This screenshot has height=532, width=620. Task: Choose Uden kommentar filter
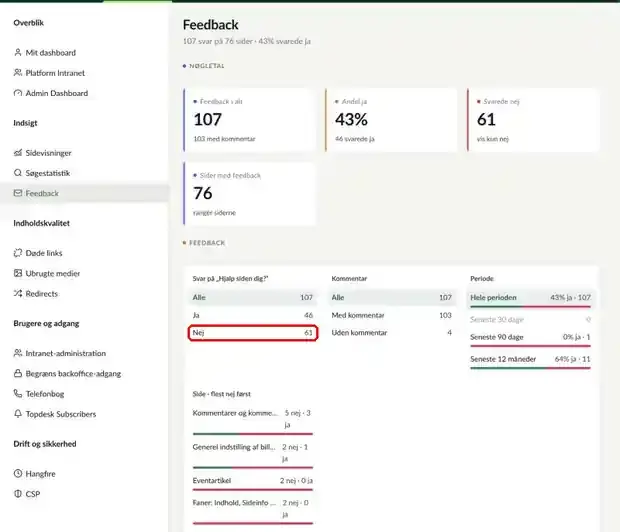click(x=391, y=333)
